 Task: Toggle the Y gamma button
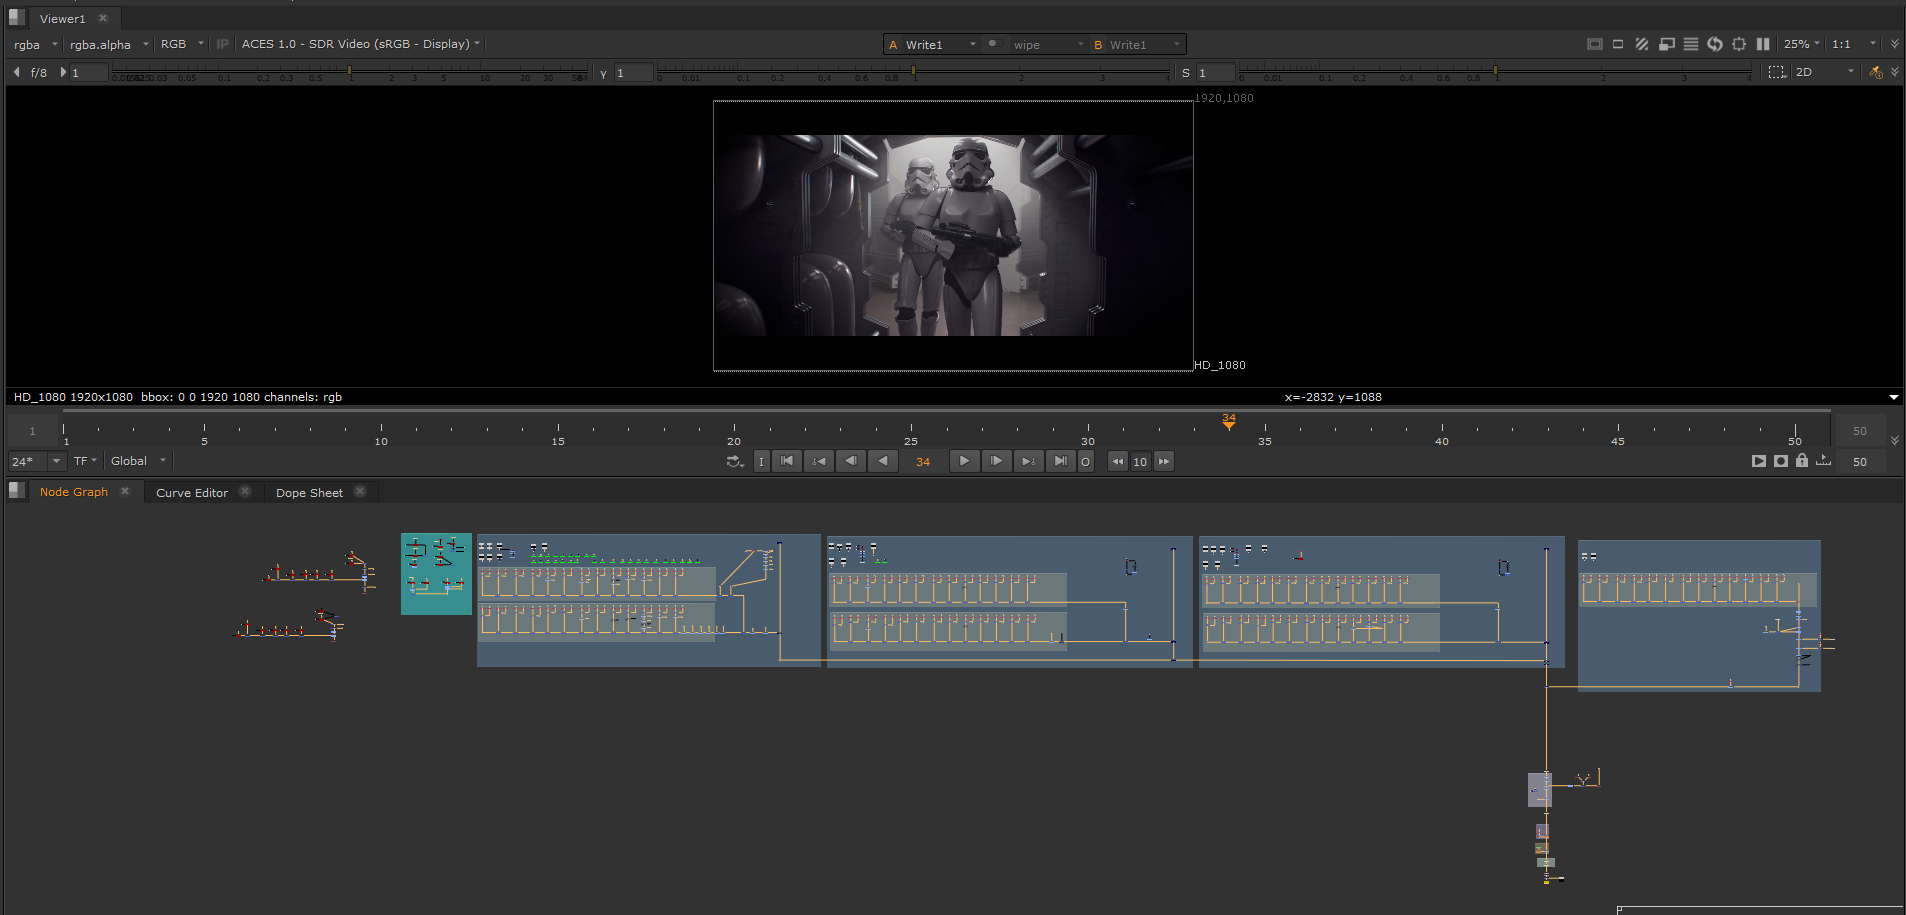point(603,73)
